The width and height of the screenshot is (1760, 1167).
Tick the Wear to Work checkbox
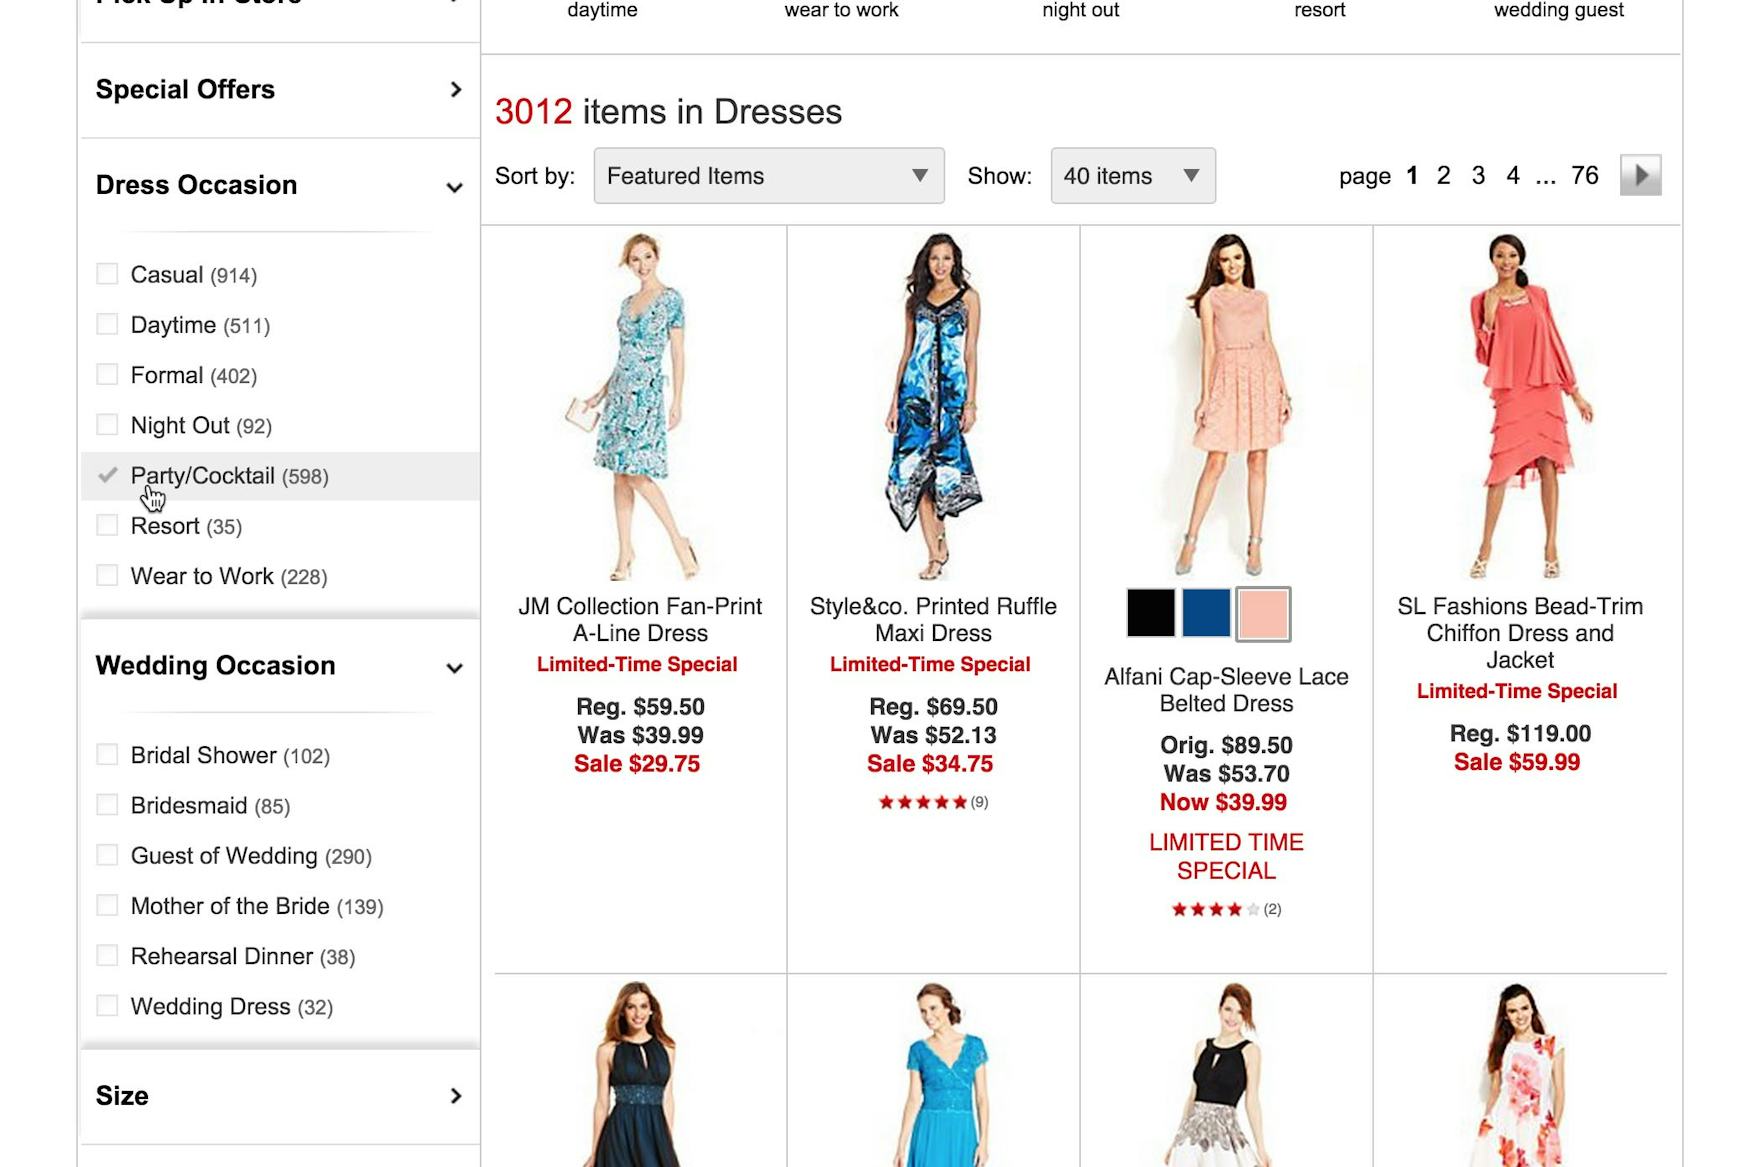[107, 576]
